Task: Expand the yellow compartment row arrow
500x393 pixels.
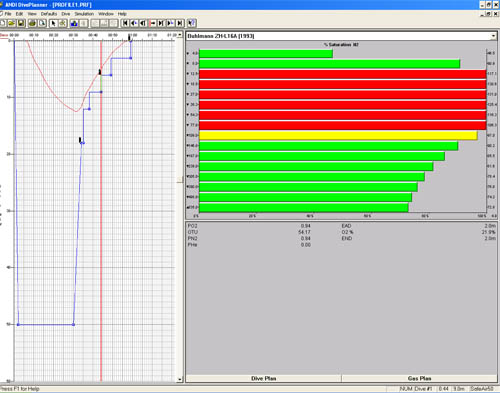Action: pos(188,135)
